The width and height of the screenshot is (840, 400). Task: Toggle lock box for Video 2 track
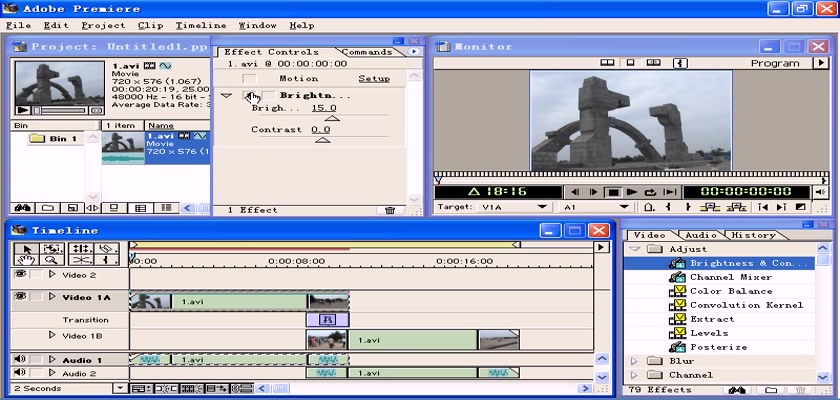pos(36,275)
